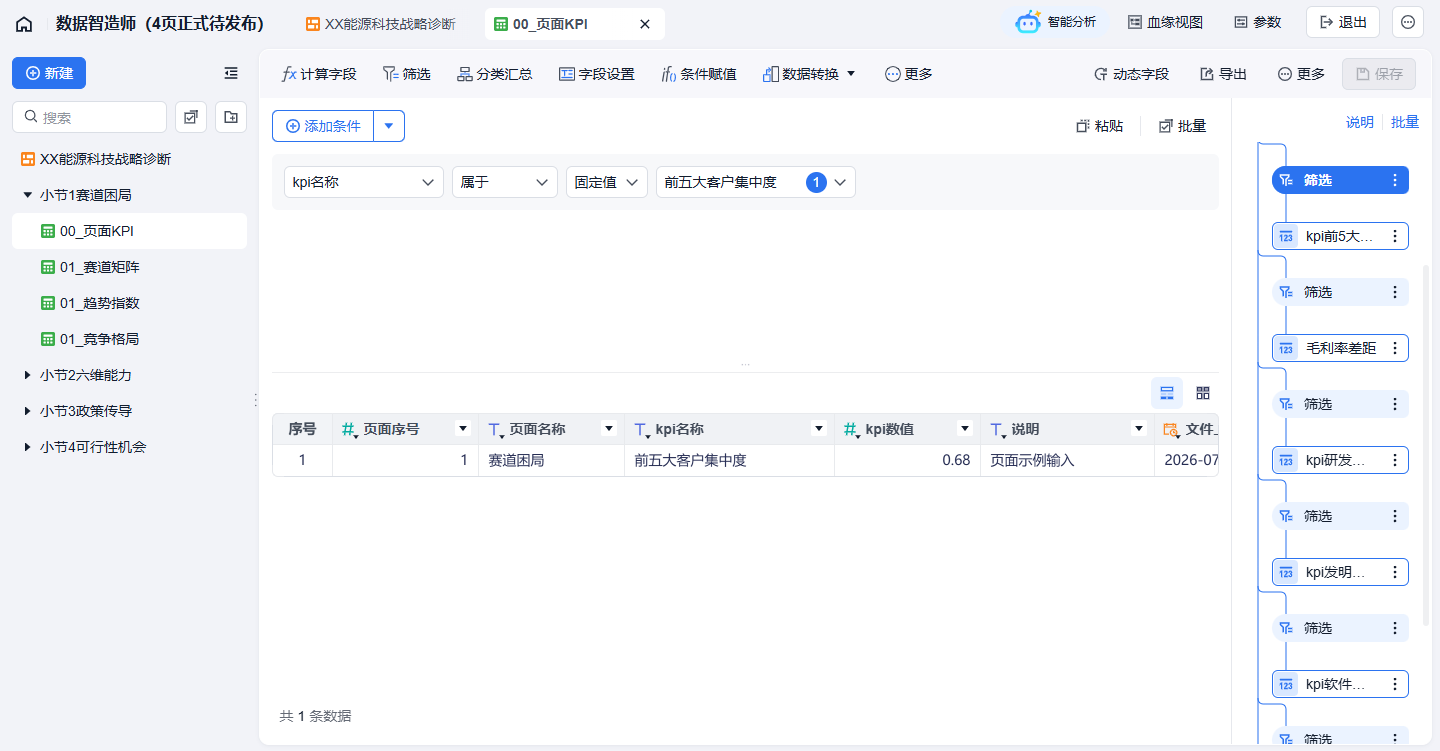Click the 添加条件 button

[x=323, y=126]
